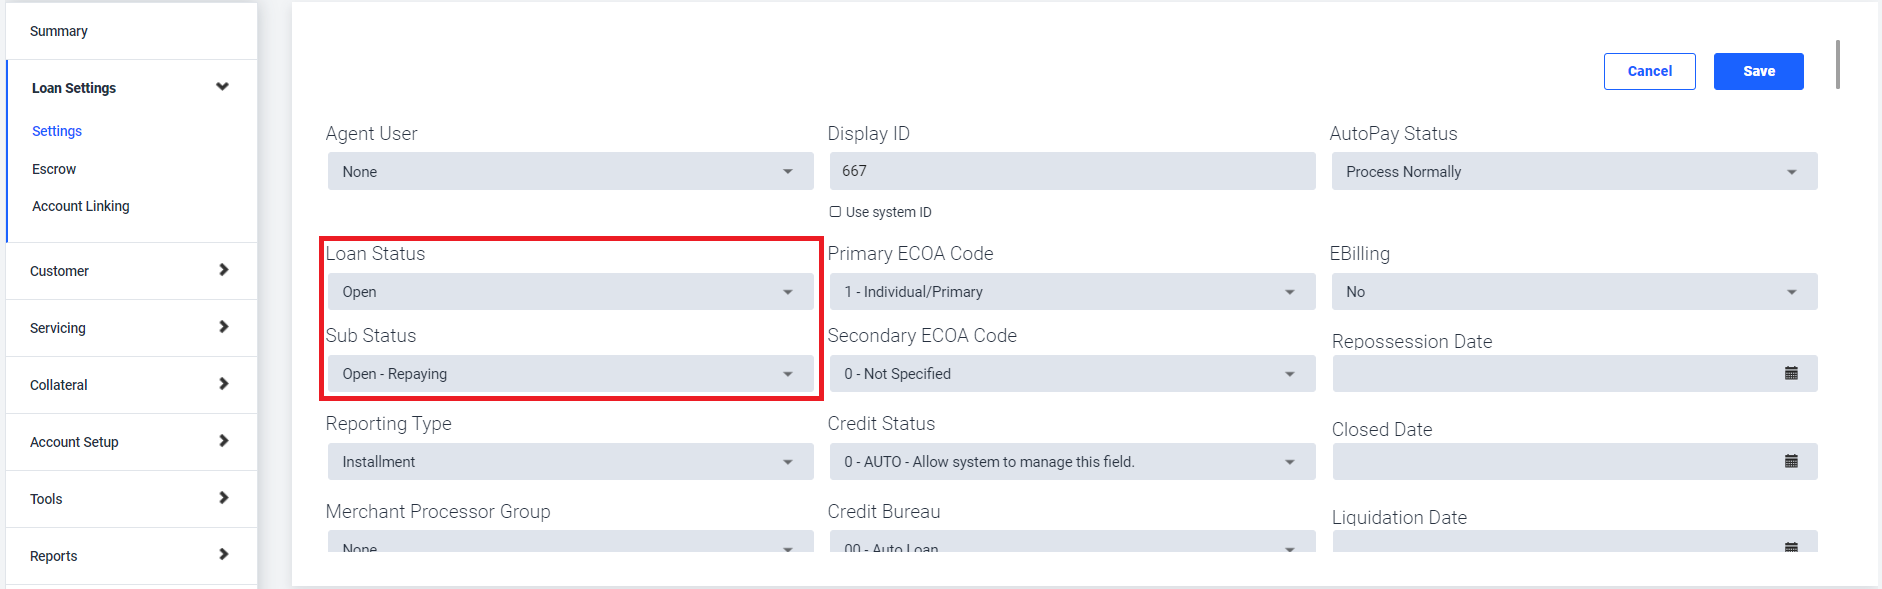Save the loan settings
The height and width of the screenshot is (589, 1882).
[x=1758, y=71]
